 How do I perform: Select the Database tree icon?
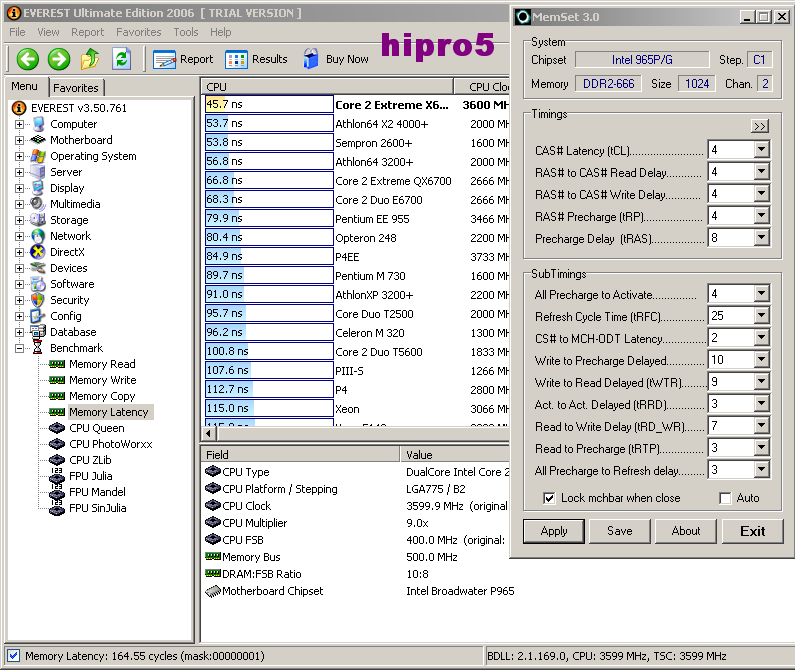pos(38,332)
